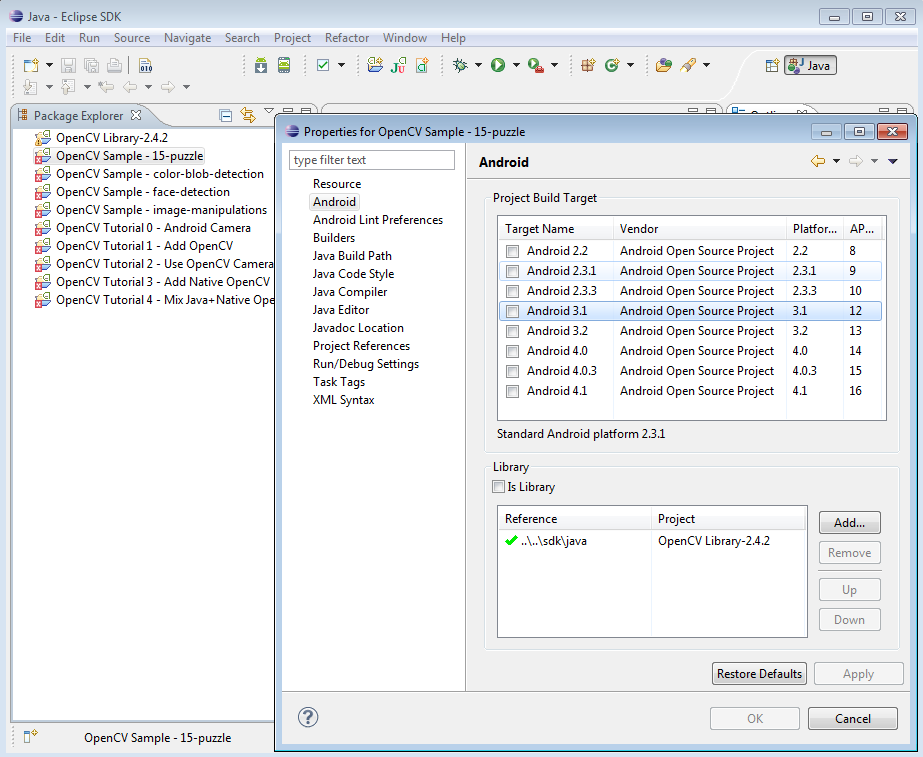Switch to the Java perspective button
This screenshot has width=923, height=757.
810,65
